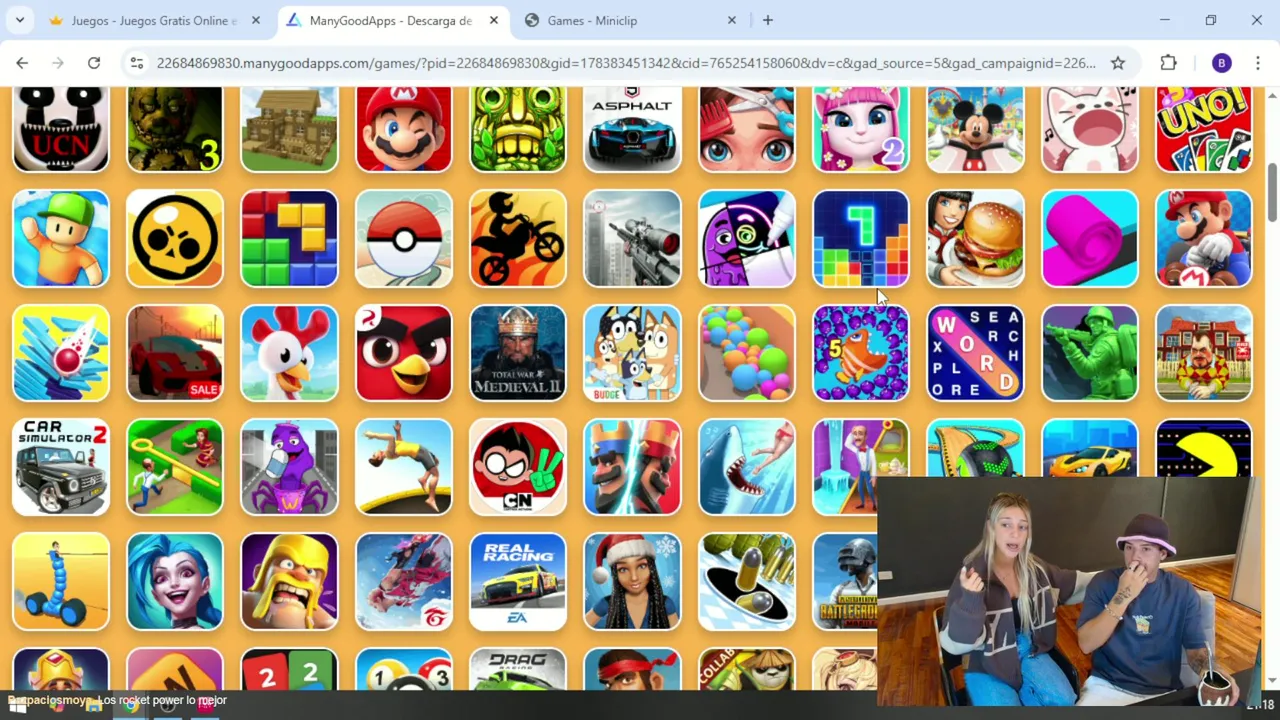Open the helix ball stack game icon
This screenshot has width=1280, height=720.
(61, 353)
